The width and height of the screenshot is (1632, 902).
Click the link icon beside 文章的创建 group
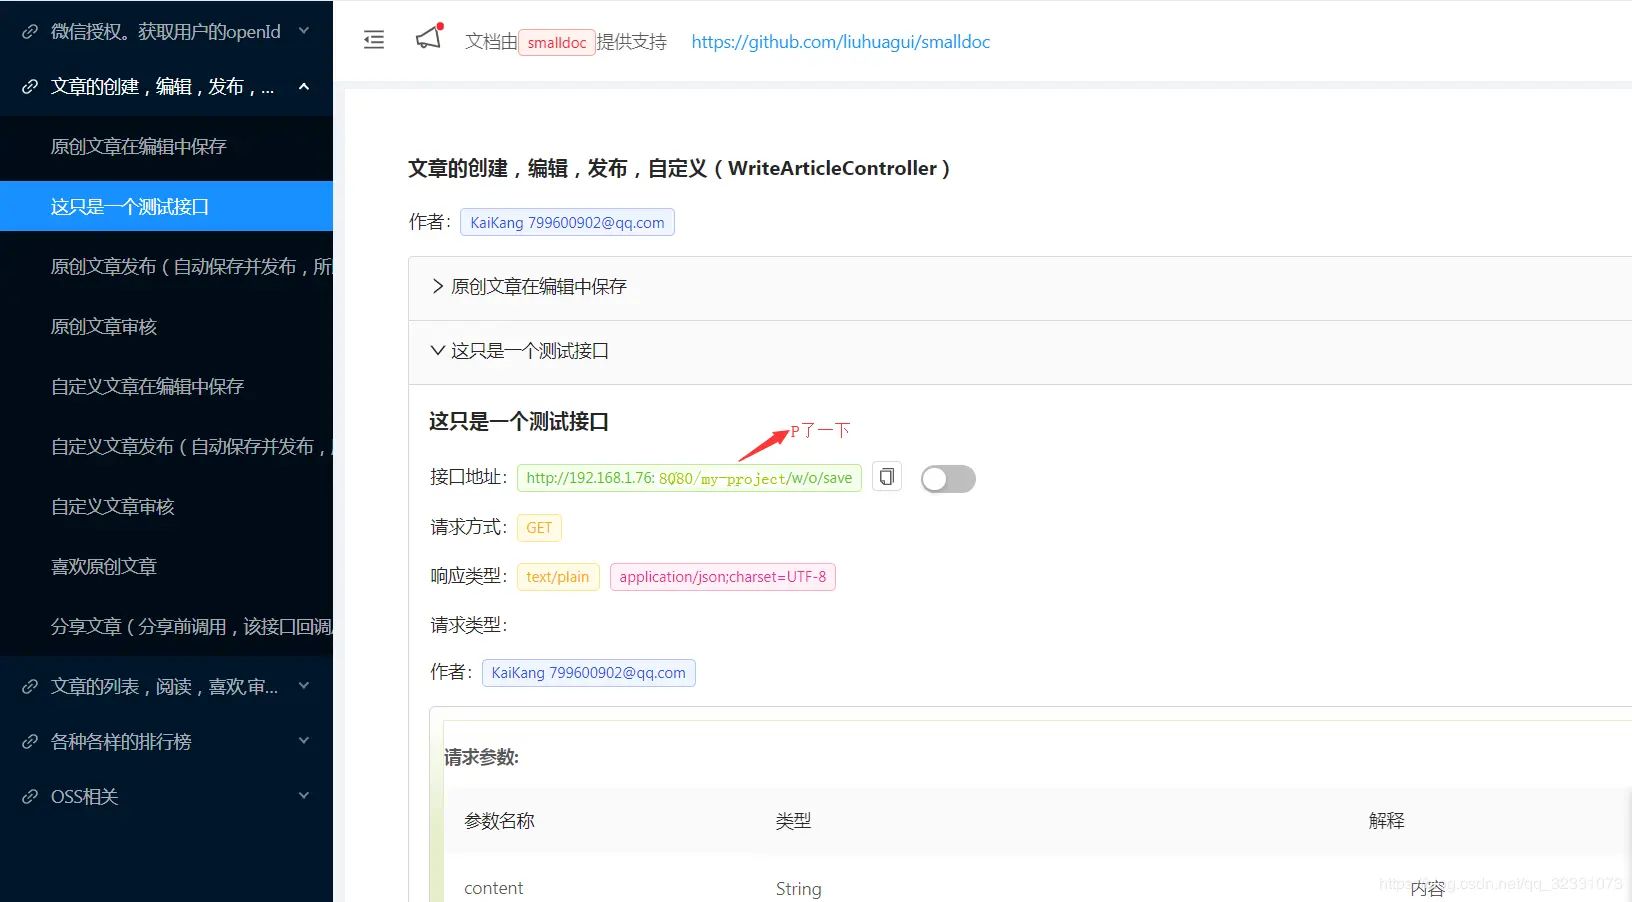pyautogui.click(x=28, y=86)
